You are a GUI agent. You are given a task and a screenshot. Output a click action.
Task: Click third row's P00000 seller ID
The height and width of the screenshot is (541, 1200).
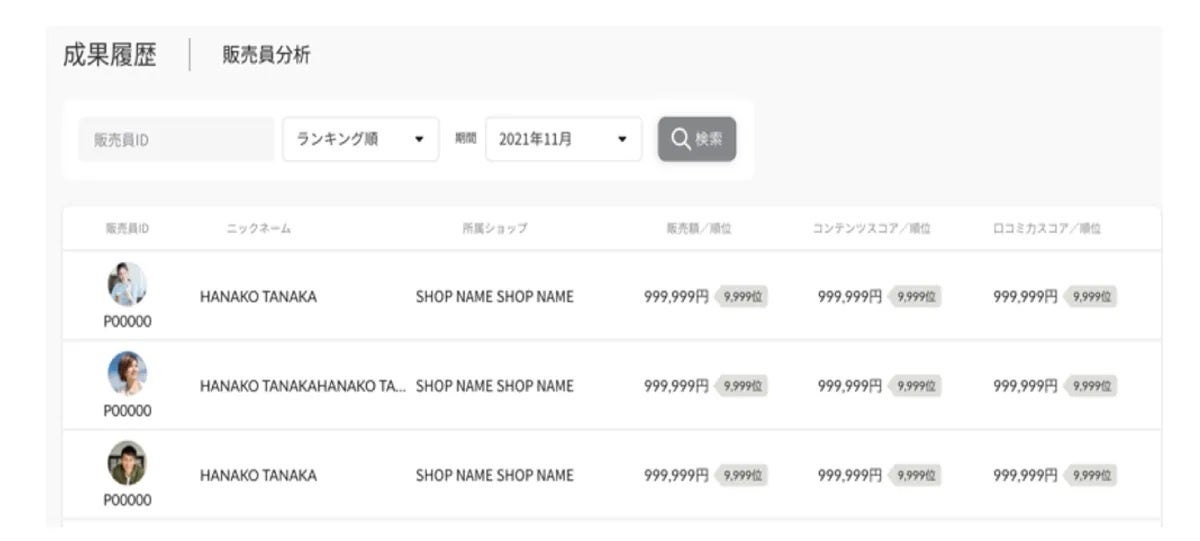(127, 500)
